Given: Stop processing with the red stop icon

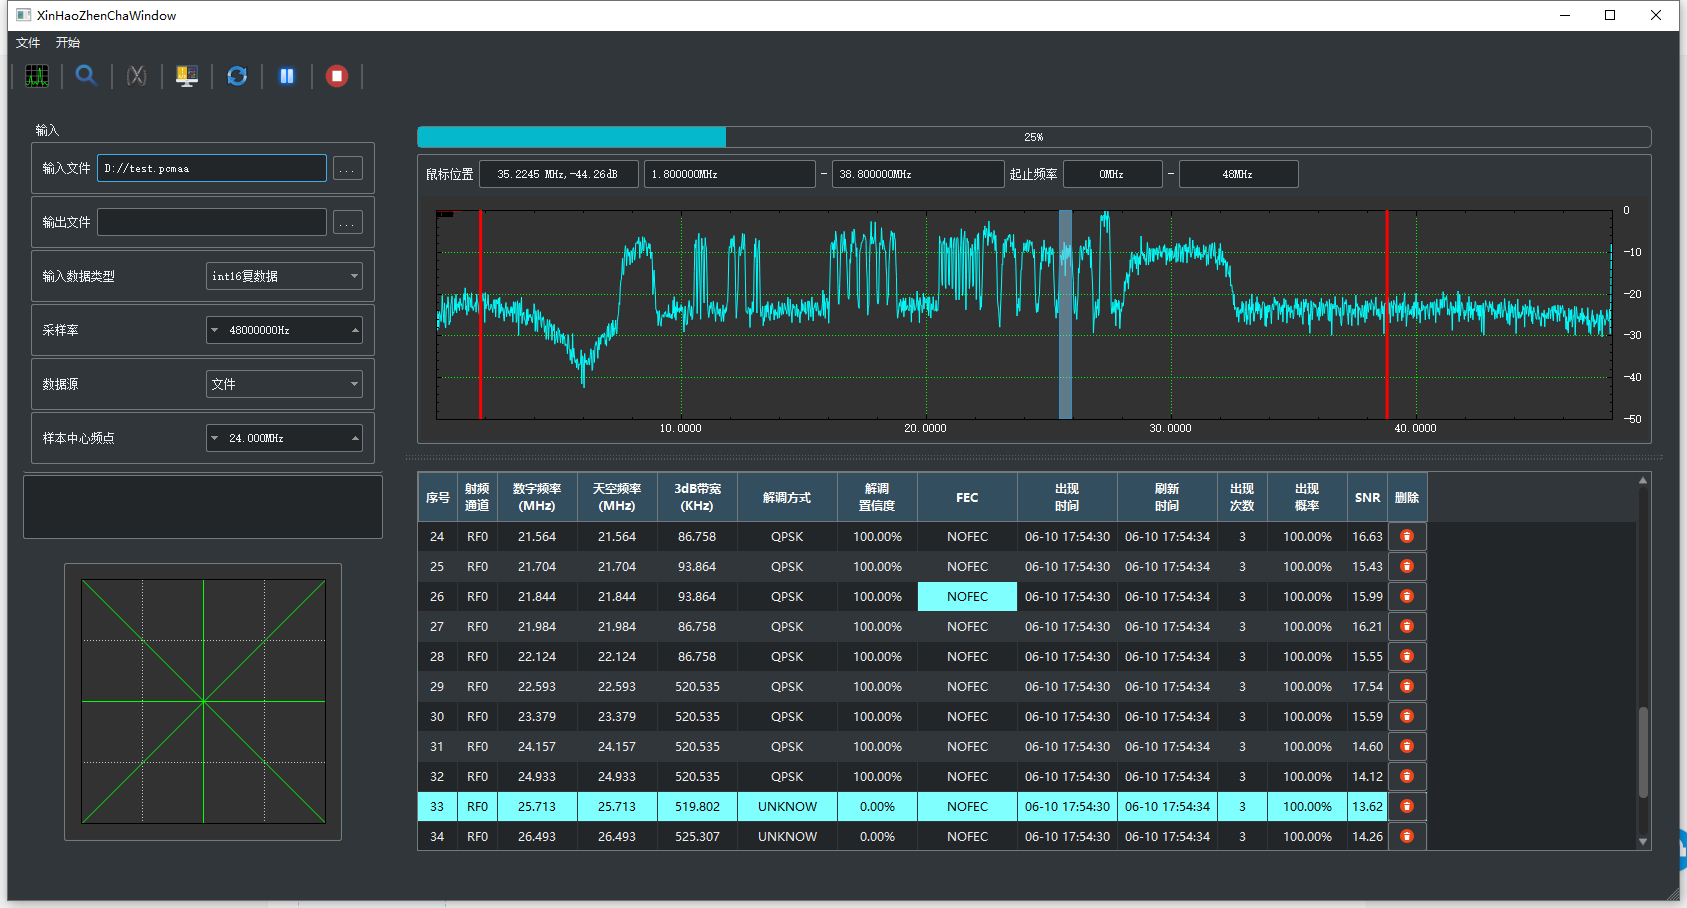Looking at the screenshot, I should [337, 76].
